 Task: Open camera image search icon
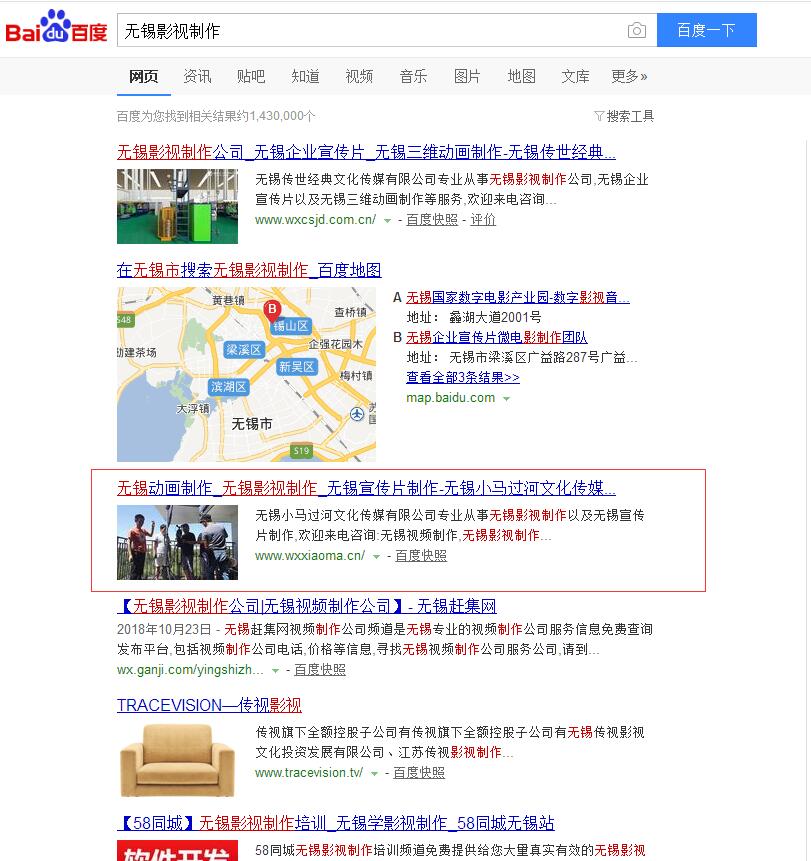tap(636, 30)
